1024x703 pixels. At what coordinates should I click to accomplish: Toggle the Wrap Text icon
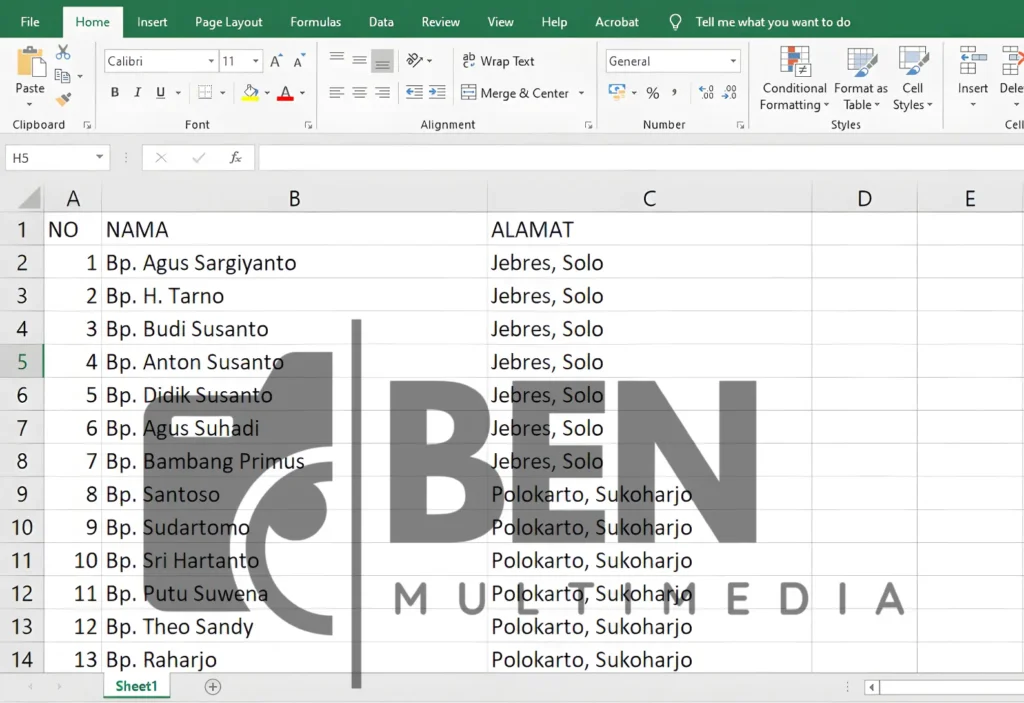(498, 60)
